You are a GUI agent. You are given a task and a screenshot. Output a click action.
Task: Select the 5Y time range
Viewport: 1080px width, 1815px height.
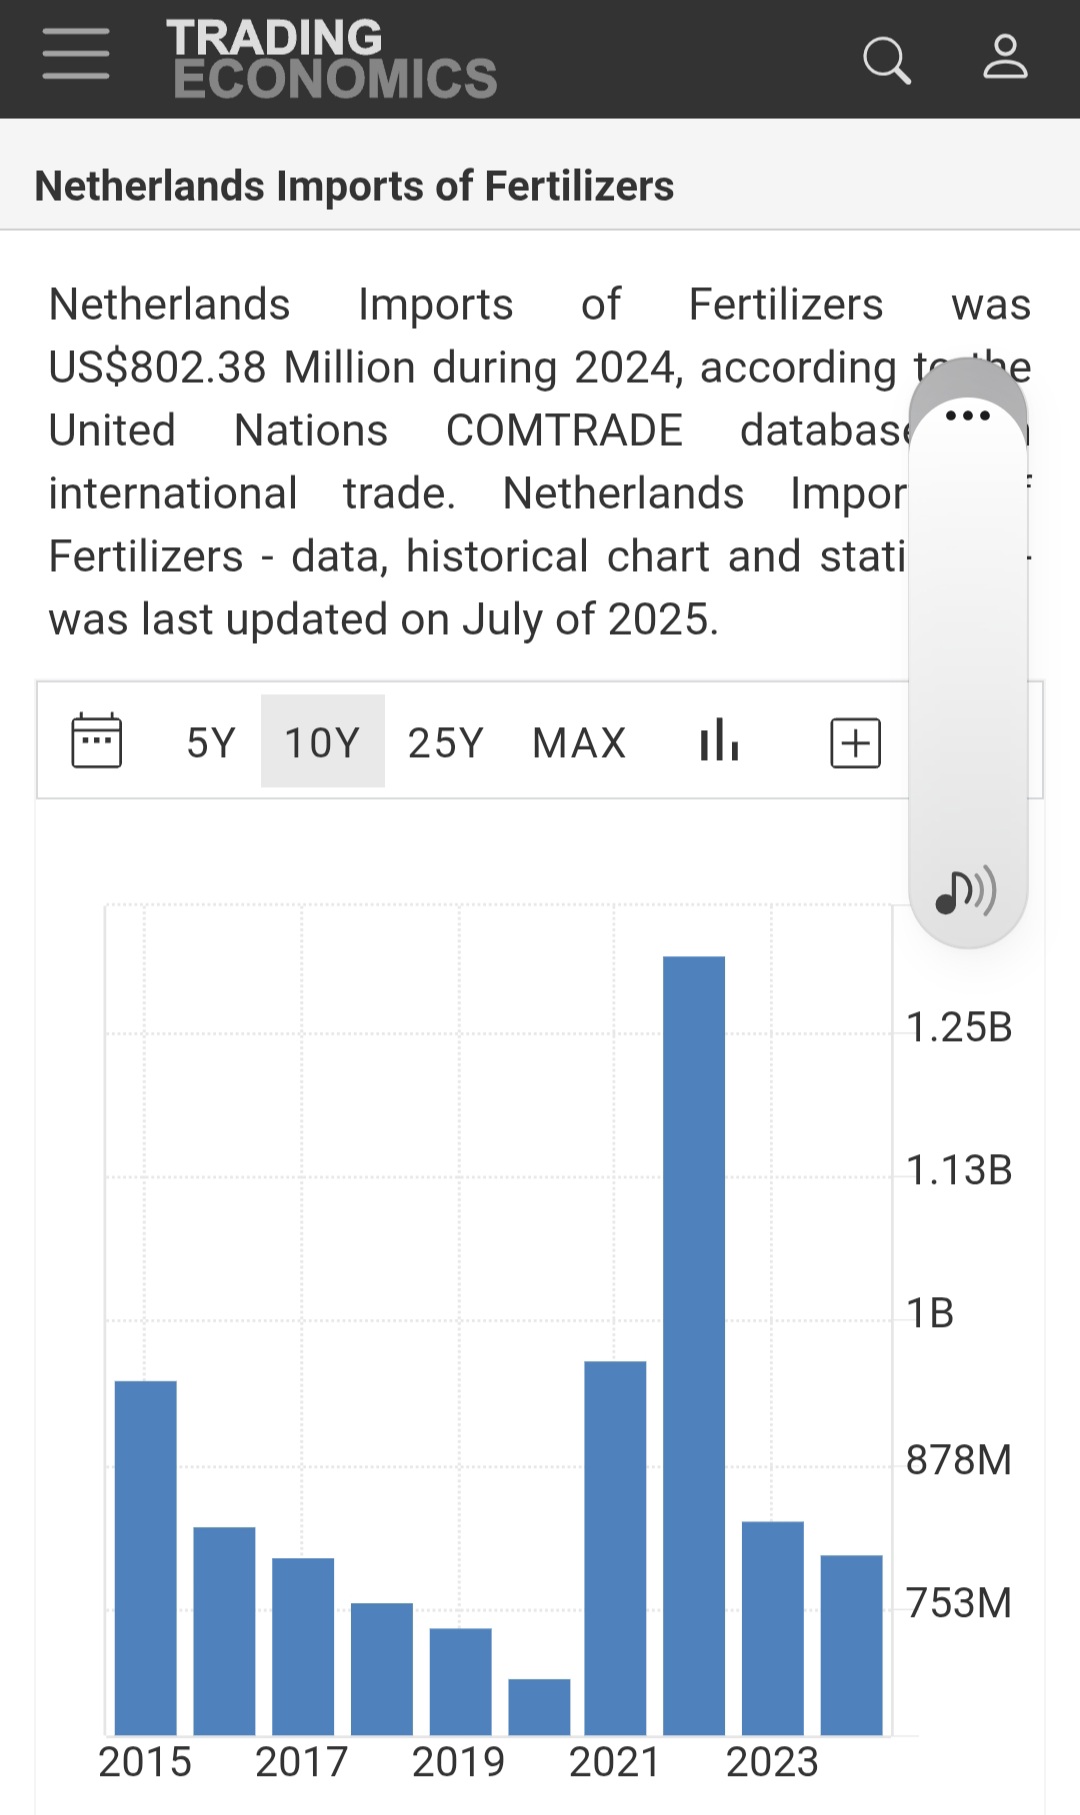[x=211, y=743]
